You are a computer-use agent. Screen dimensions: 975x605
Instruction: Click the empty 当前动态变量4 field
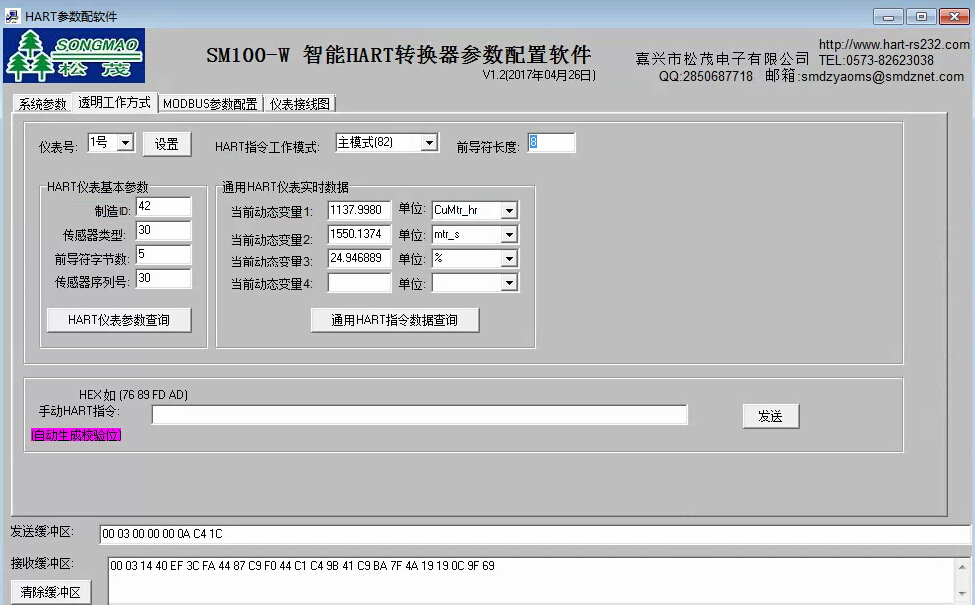coord(359,283)
